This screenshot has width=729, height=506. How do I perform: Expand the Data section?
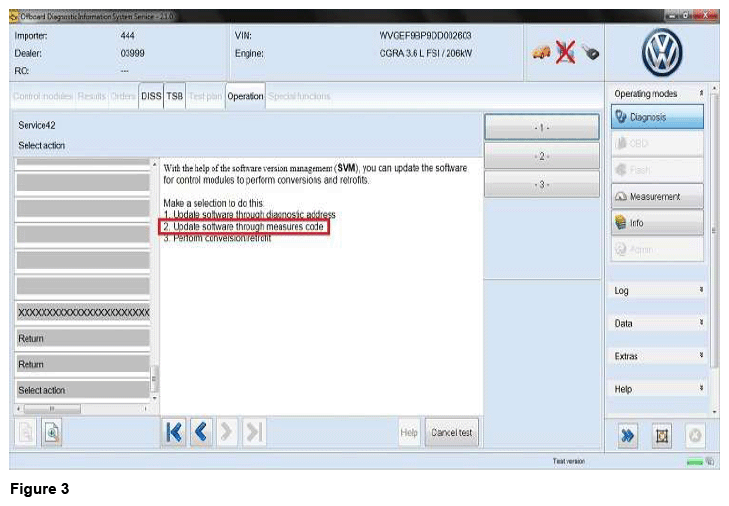[x=701, y=323]
